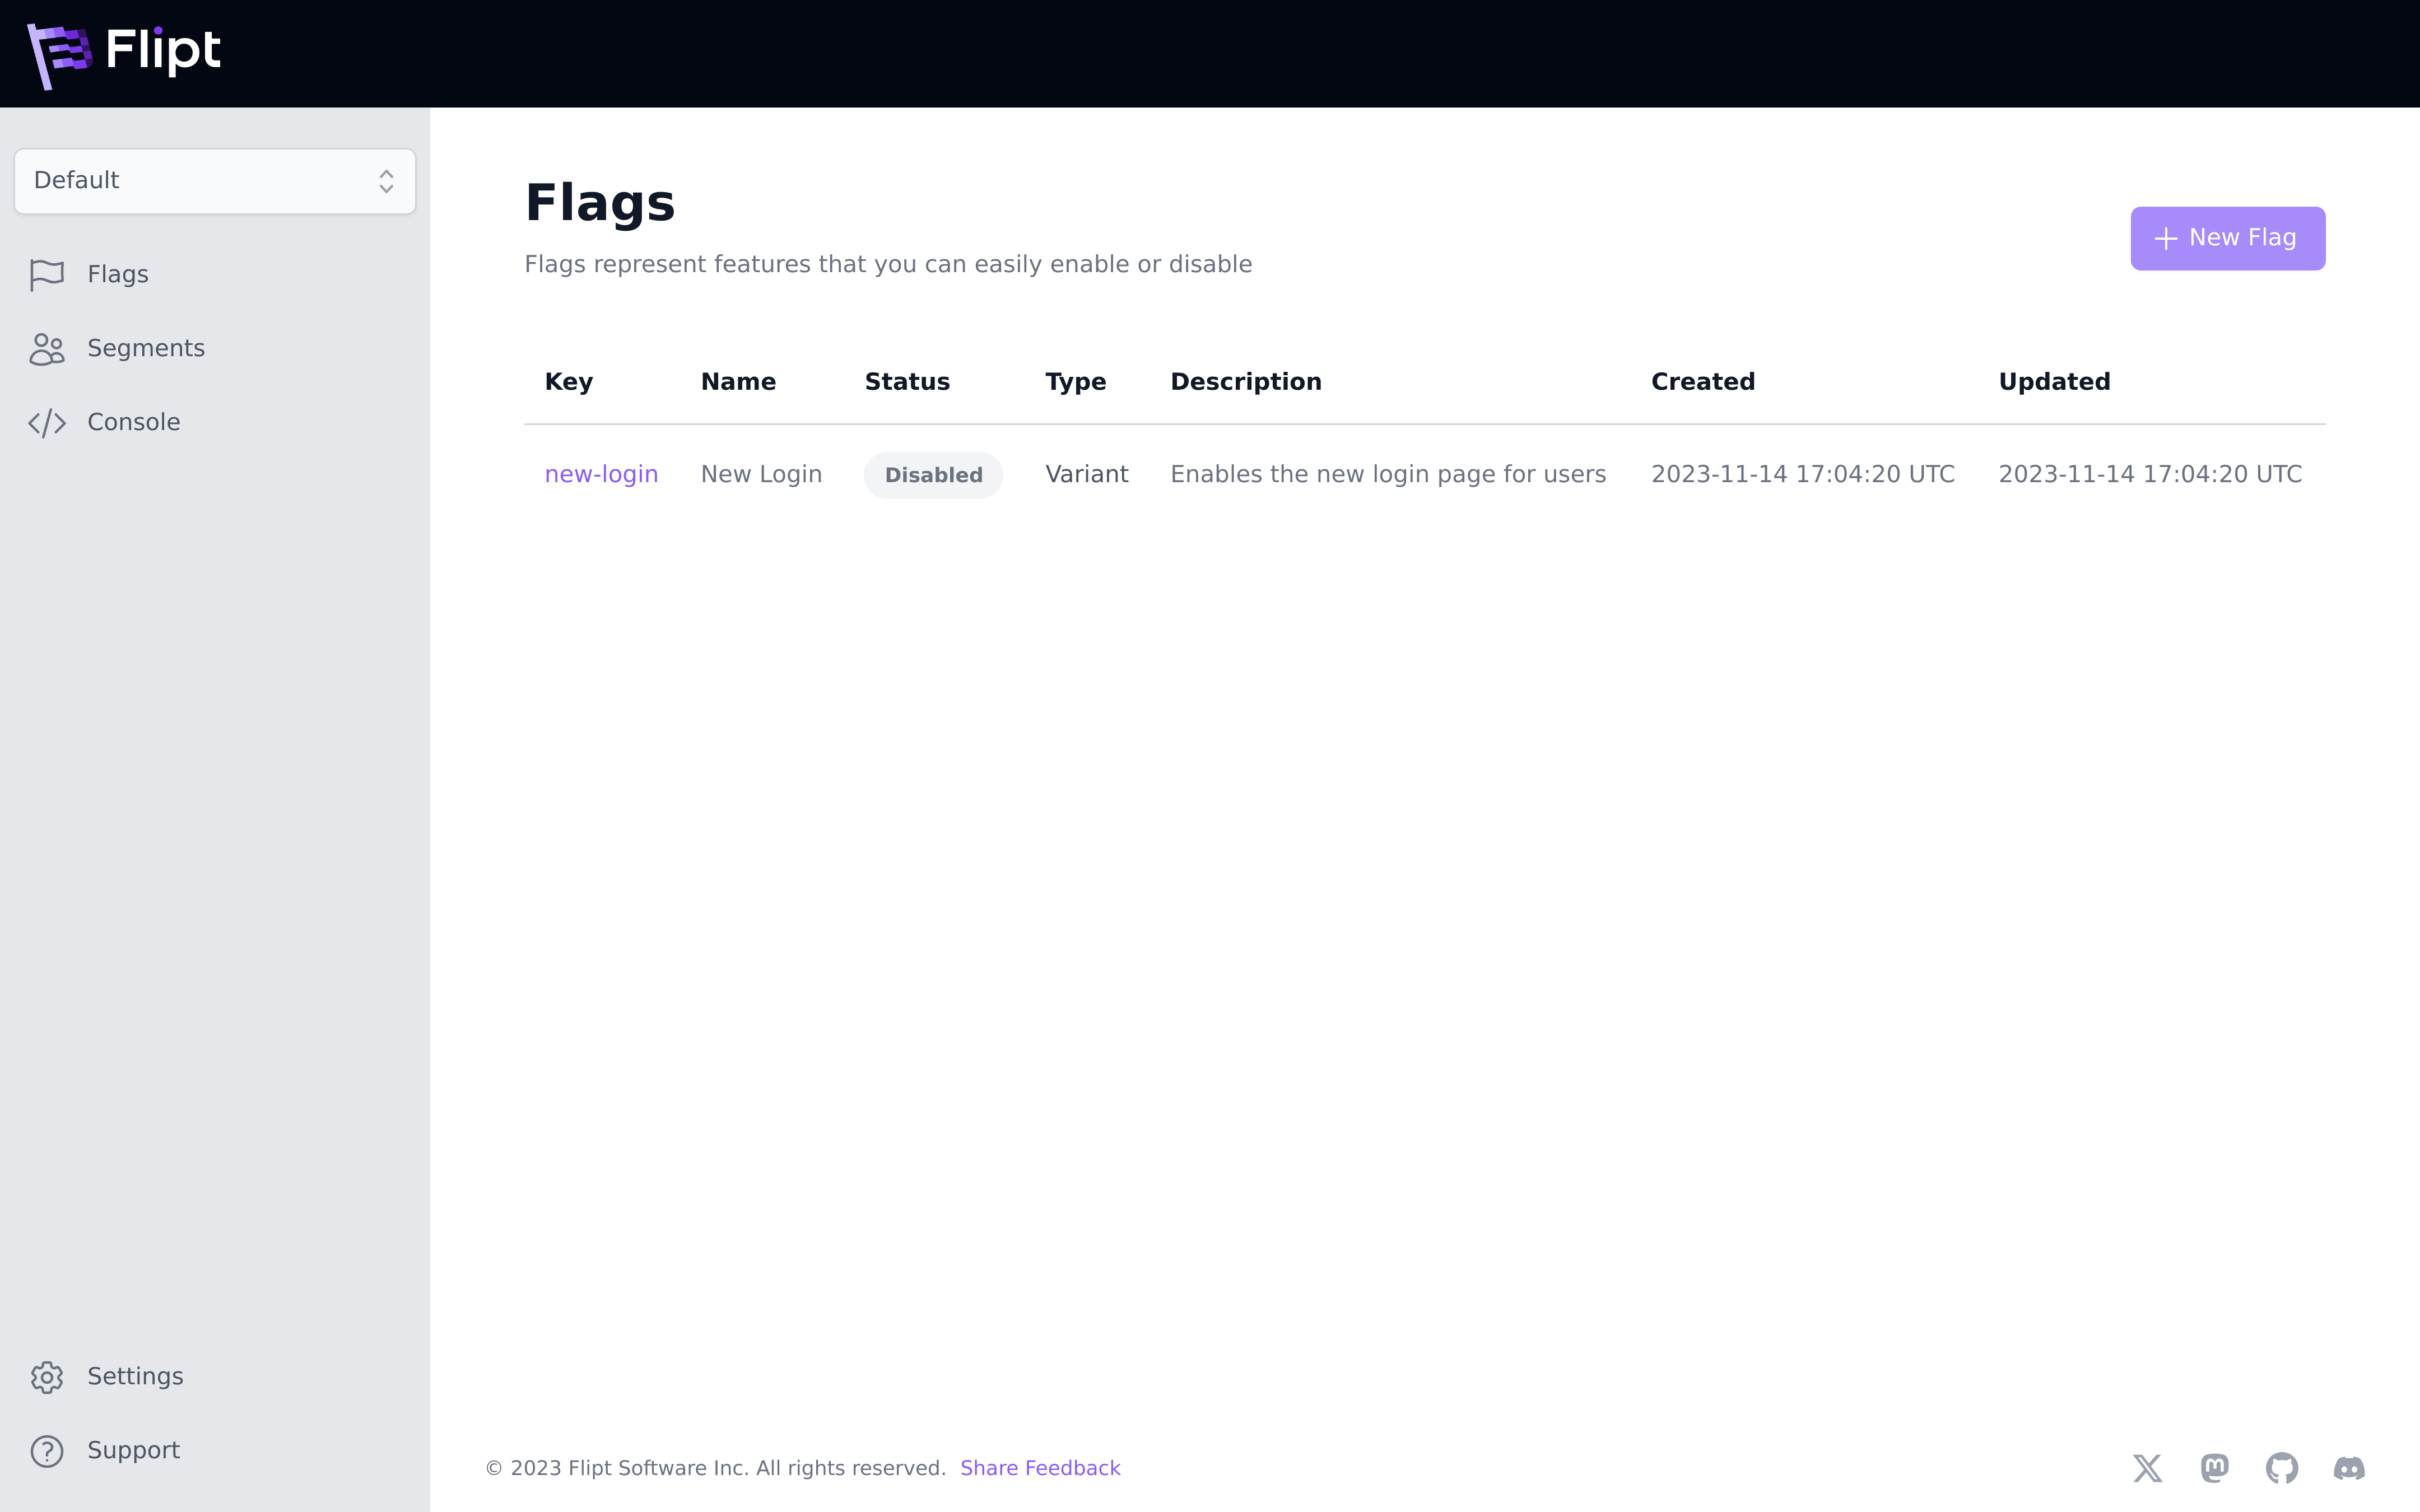Open the Console menu item
The width and height of the screenshot is (2420, 1512).
[134, 423]
